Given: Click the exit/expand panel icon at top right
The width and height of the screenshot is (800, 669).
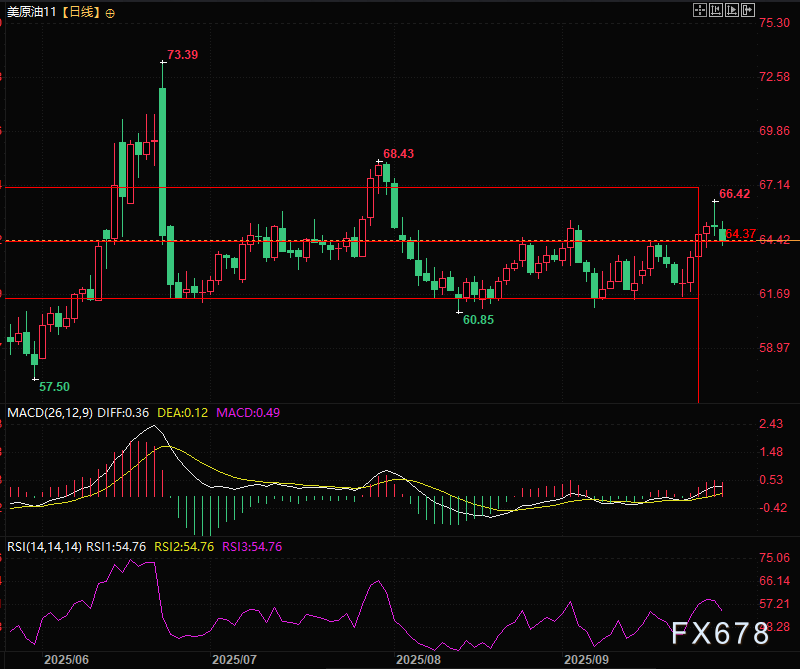Looking at the screenshot, I should 746,9.
